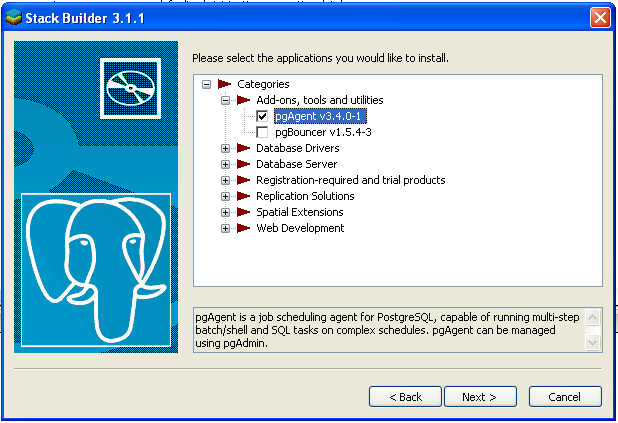Image resolution: width=618 pixels, height=423 pixels.
Task: Expand the Spatial Extensions category
Action: [x=225, y=212]
